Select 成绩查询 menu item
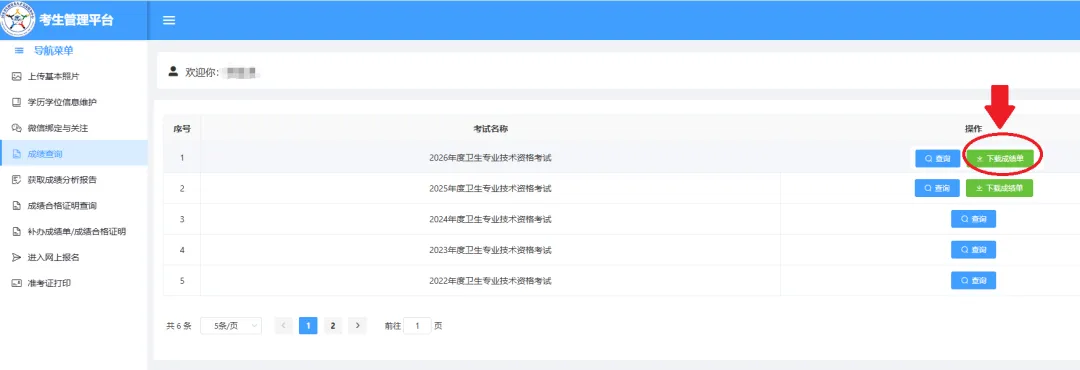 pos(74,154)
